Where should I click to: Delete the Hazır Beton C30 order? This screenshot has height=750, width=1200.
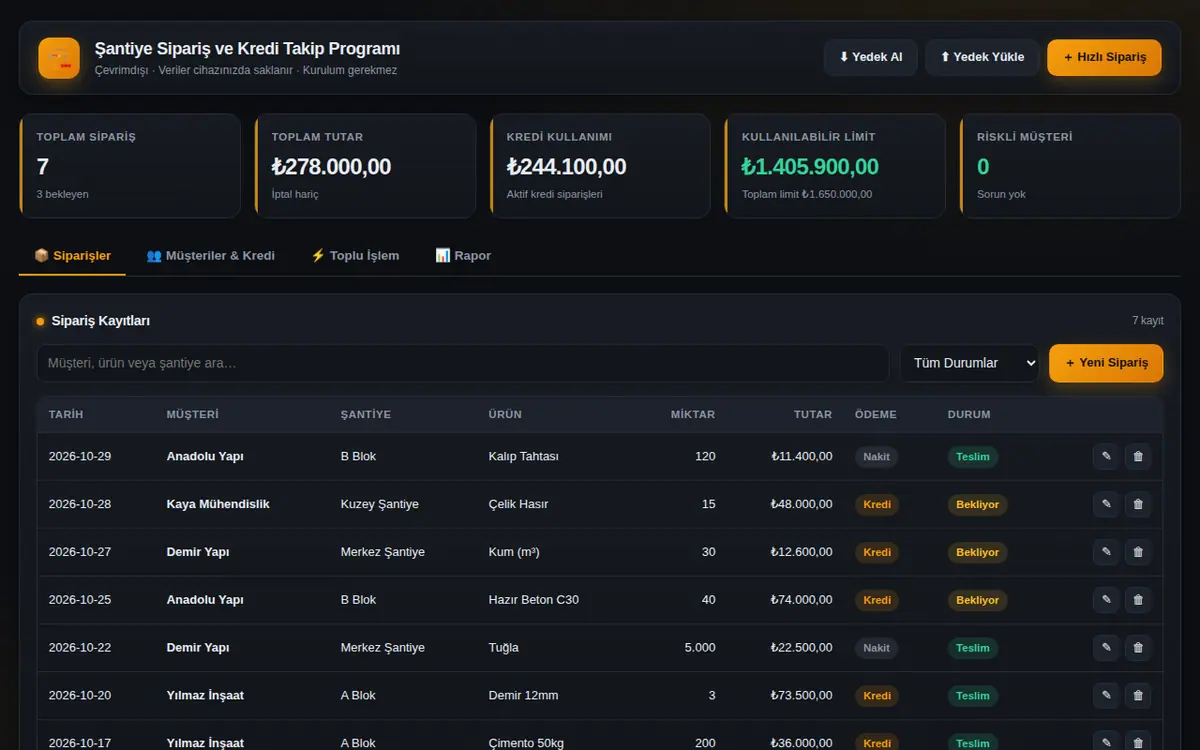1138,600
